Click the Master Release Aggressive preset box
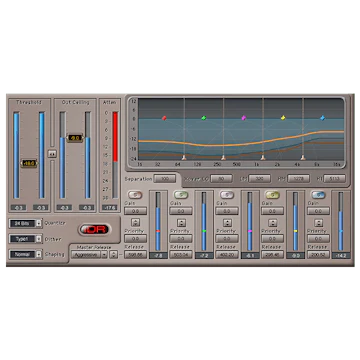 (x=86, y=254)
